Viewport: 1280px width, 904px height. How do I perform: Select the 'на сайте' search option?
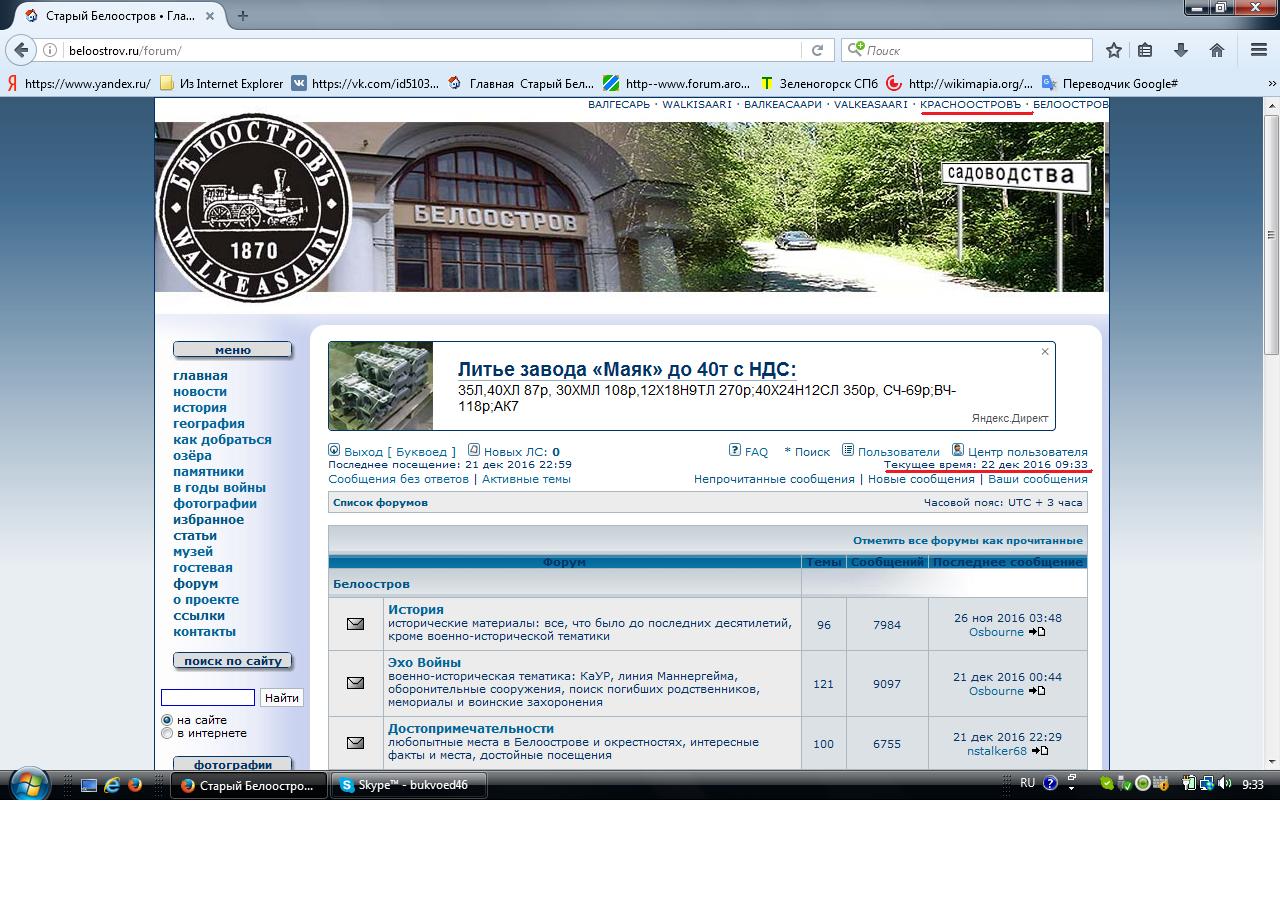[167, 720]
